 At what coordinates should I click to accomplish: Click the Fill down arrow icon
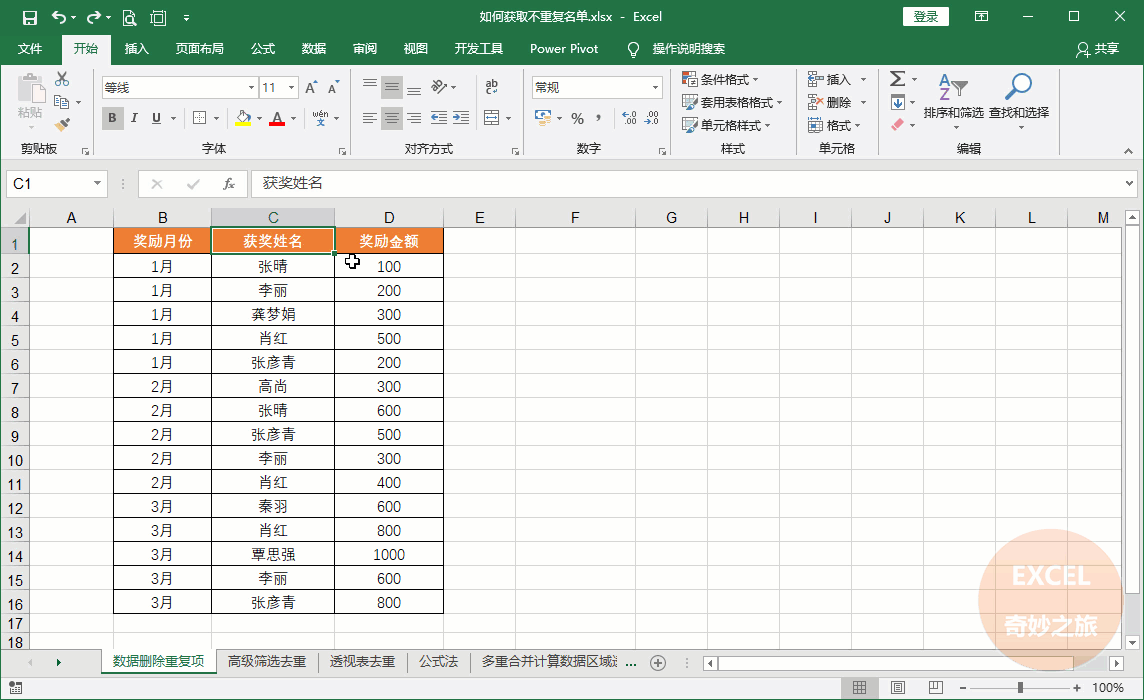[897, 102]
